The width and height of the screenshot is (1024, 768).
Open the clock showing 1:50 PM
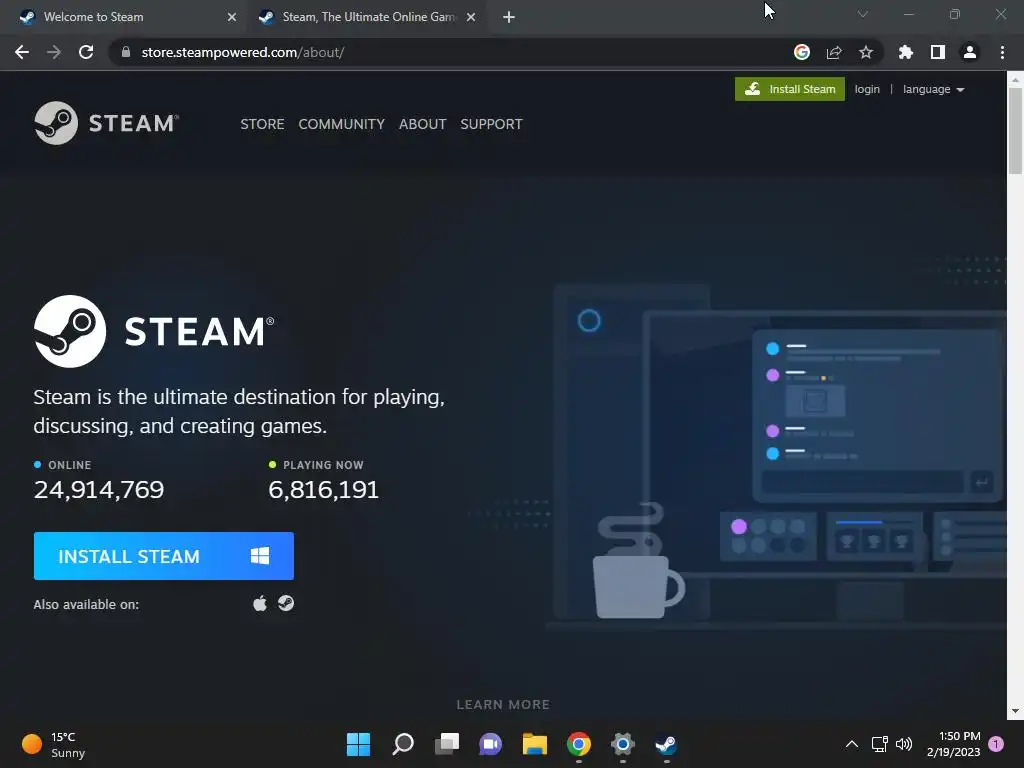(x=953, y=744)
